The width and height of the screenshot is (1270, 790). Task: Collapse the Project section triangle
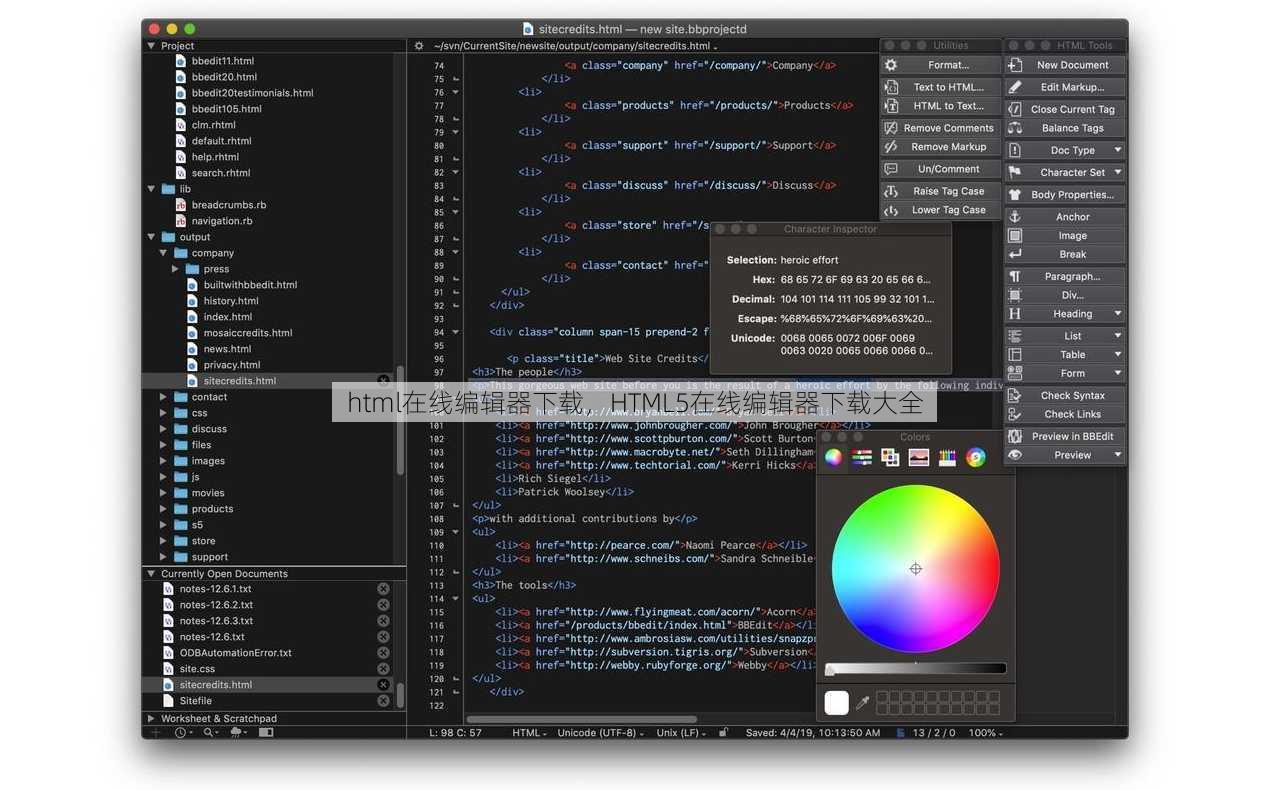(152, 45)
